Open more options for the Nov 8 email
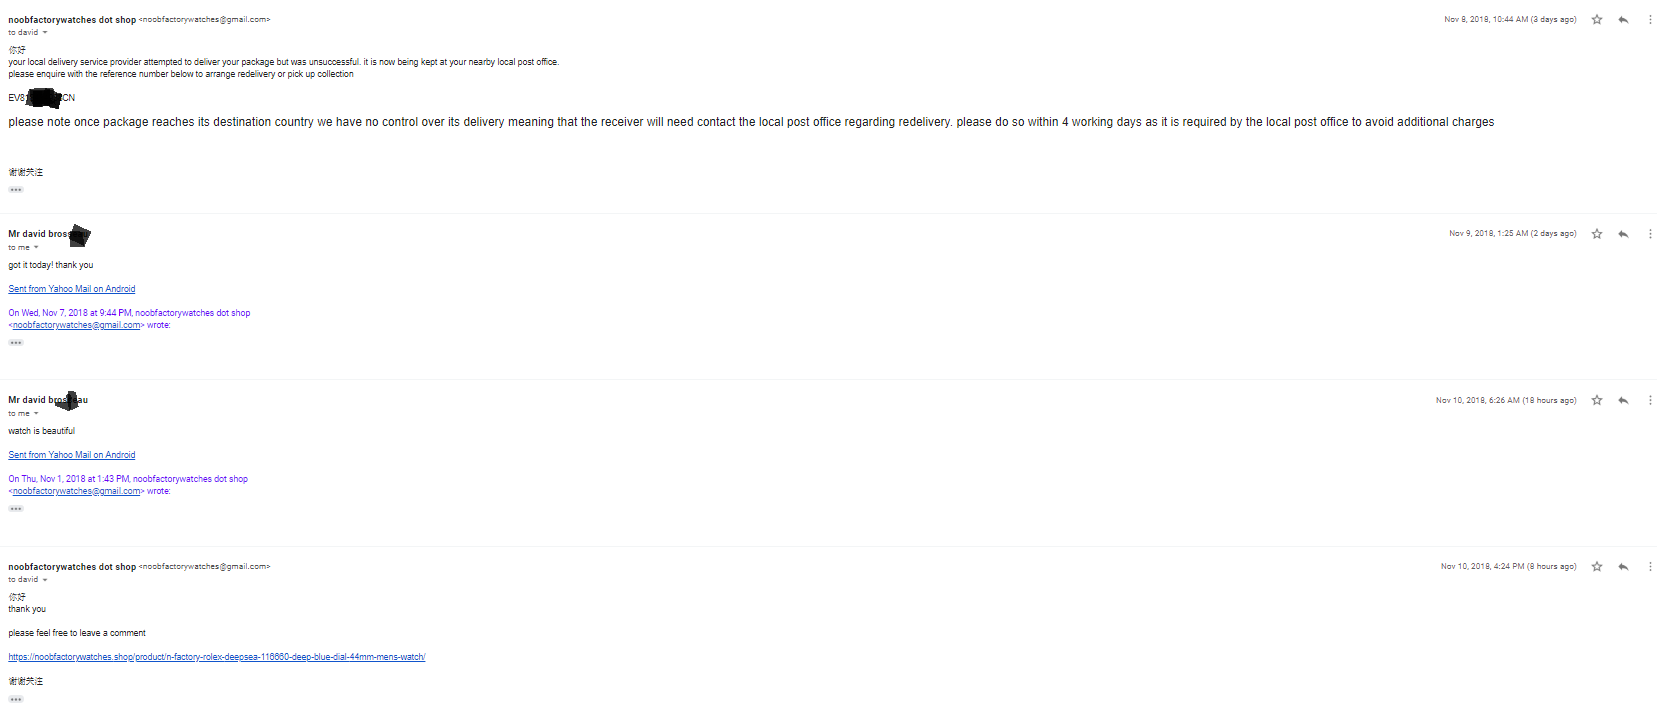This screenshot has height=715, width=1666. pyautogui.click(x=1650, y=20)
